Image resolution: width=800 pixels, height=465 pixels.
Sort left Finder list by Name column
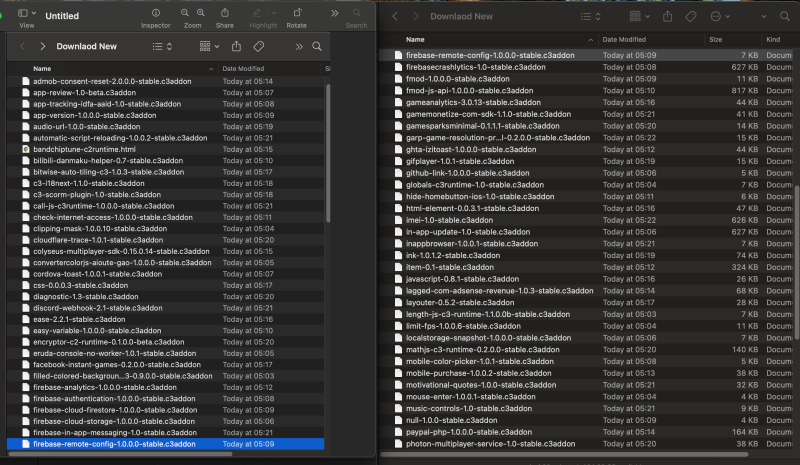(42, 68)
